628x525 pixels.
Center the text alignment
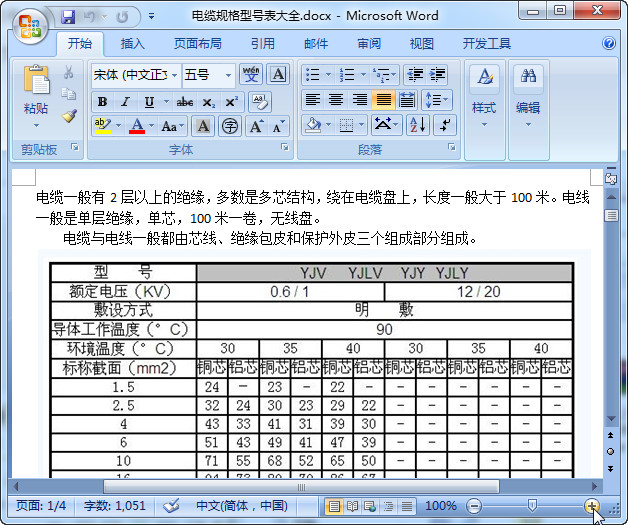coord(336,99)
